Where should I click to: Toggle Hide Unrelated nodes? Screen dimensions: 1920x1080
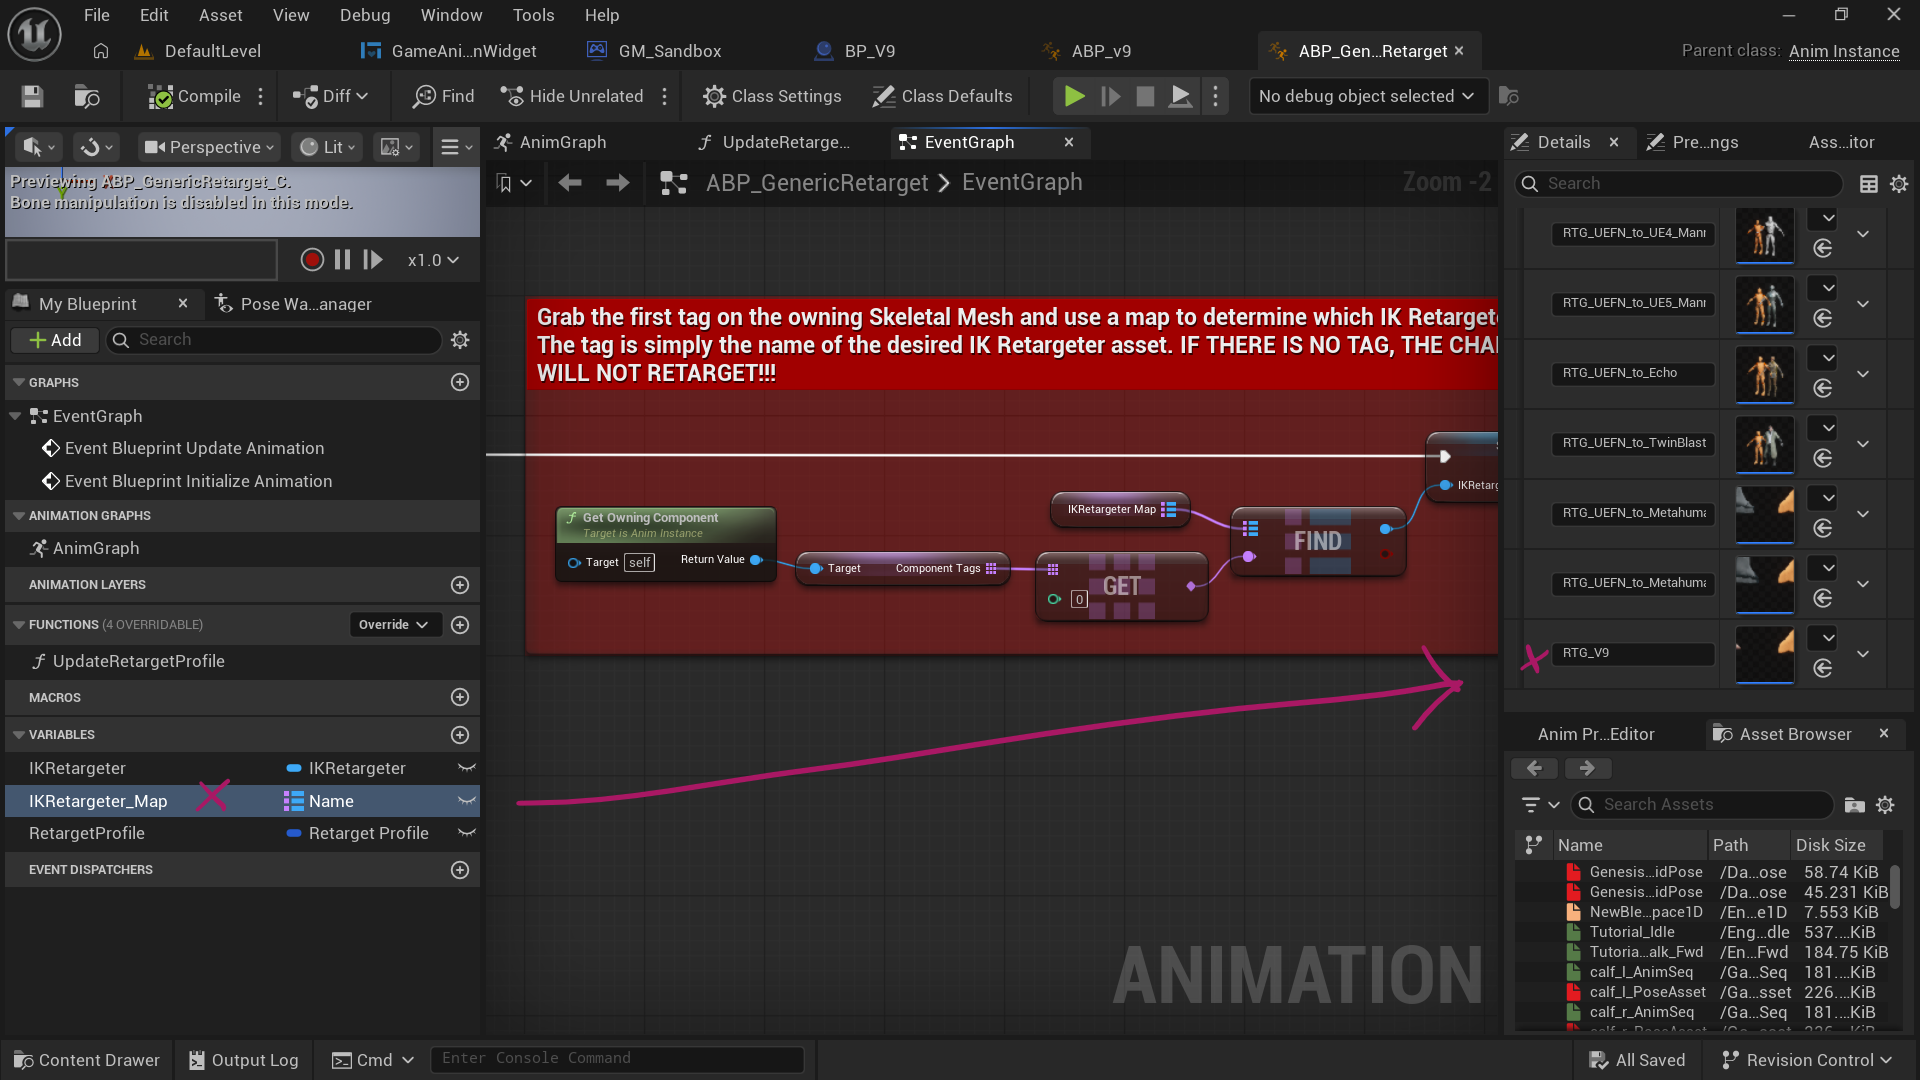coord(572,96)
